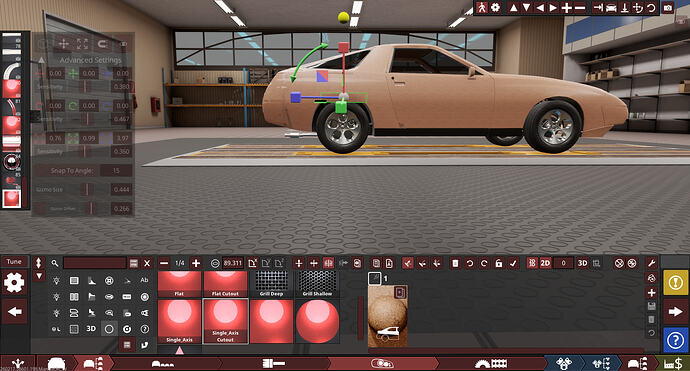Select the scale gizmo mode icon
690x371 pixels.
pyautogui.click(x=83, y=44)
